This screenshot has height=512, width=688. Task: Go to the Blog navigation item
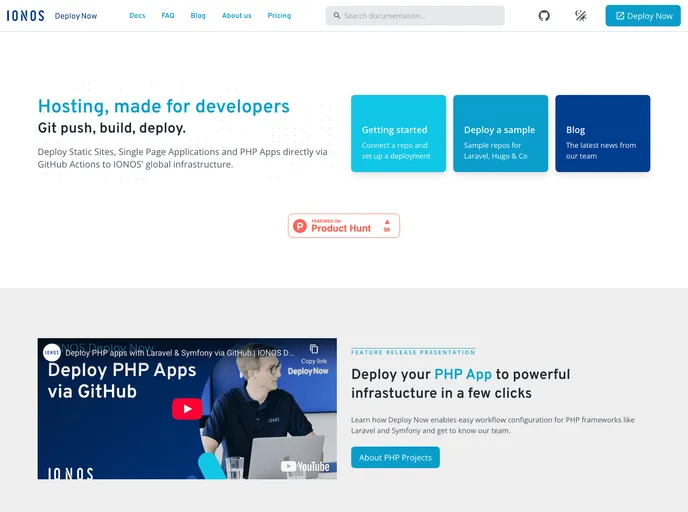pyautogui.click(x=198, y=16)
